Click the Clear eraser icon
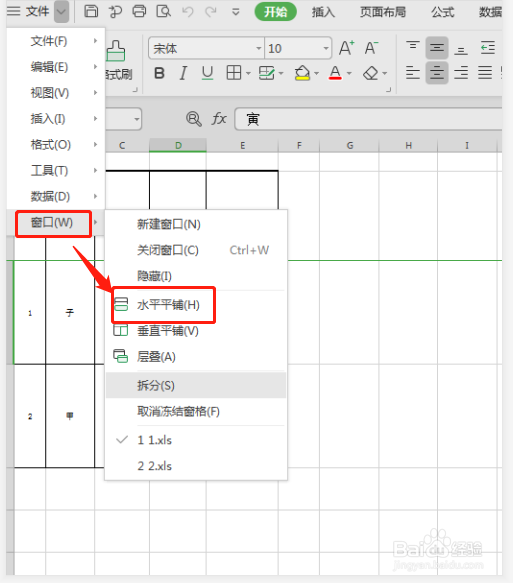The height and width of the screenshot is (583, 513). tap(371, 73)
